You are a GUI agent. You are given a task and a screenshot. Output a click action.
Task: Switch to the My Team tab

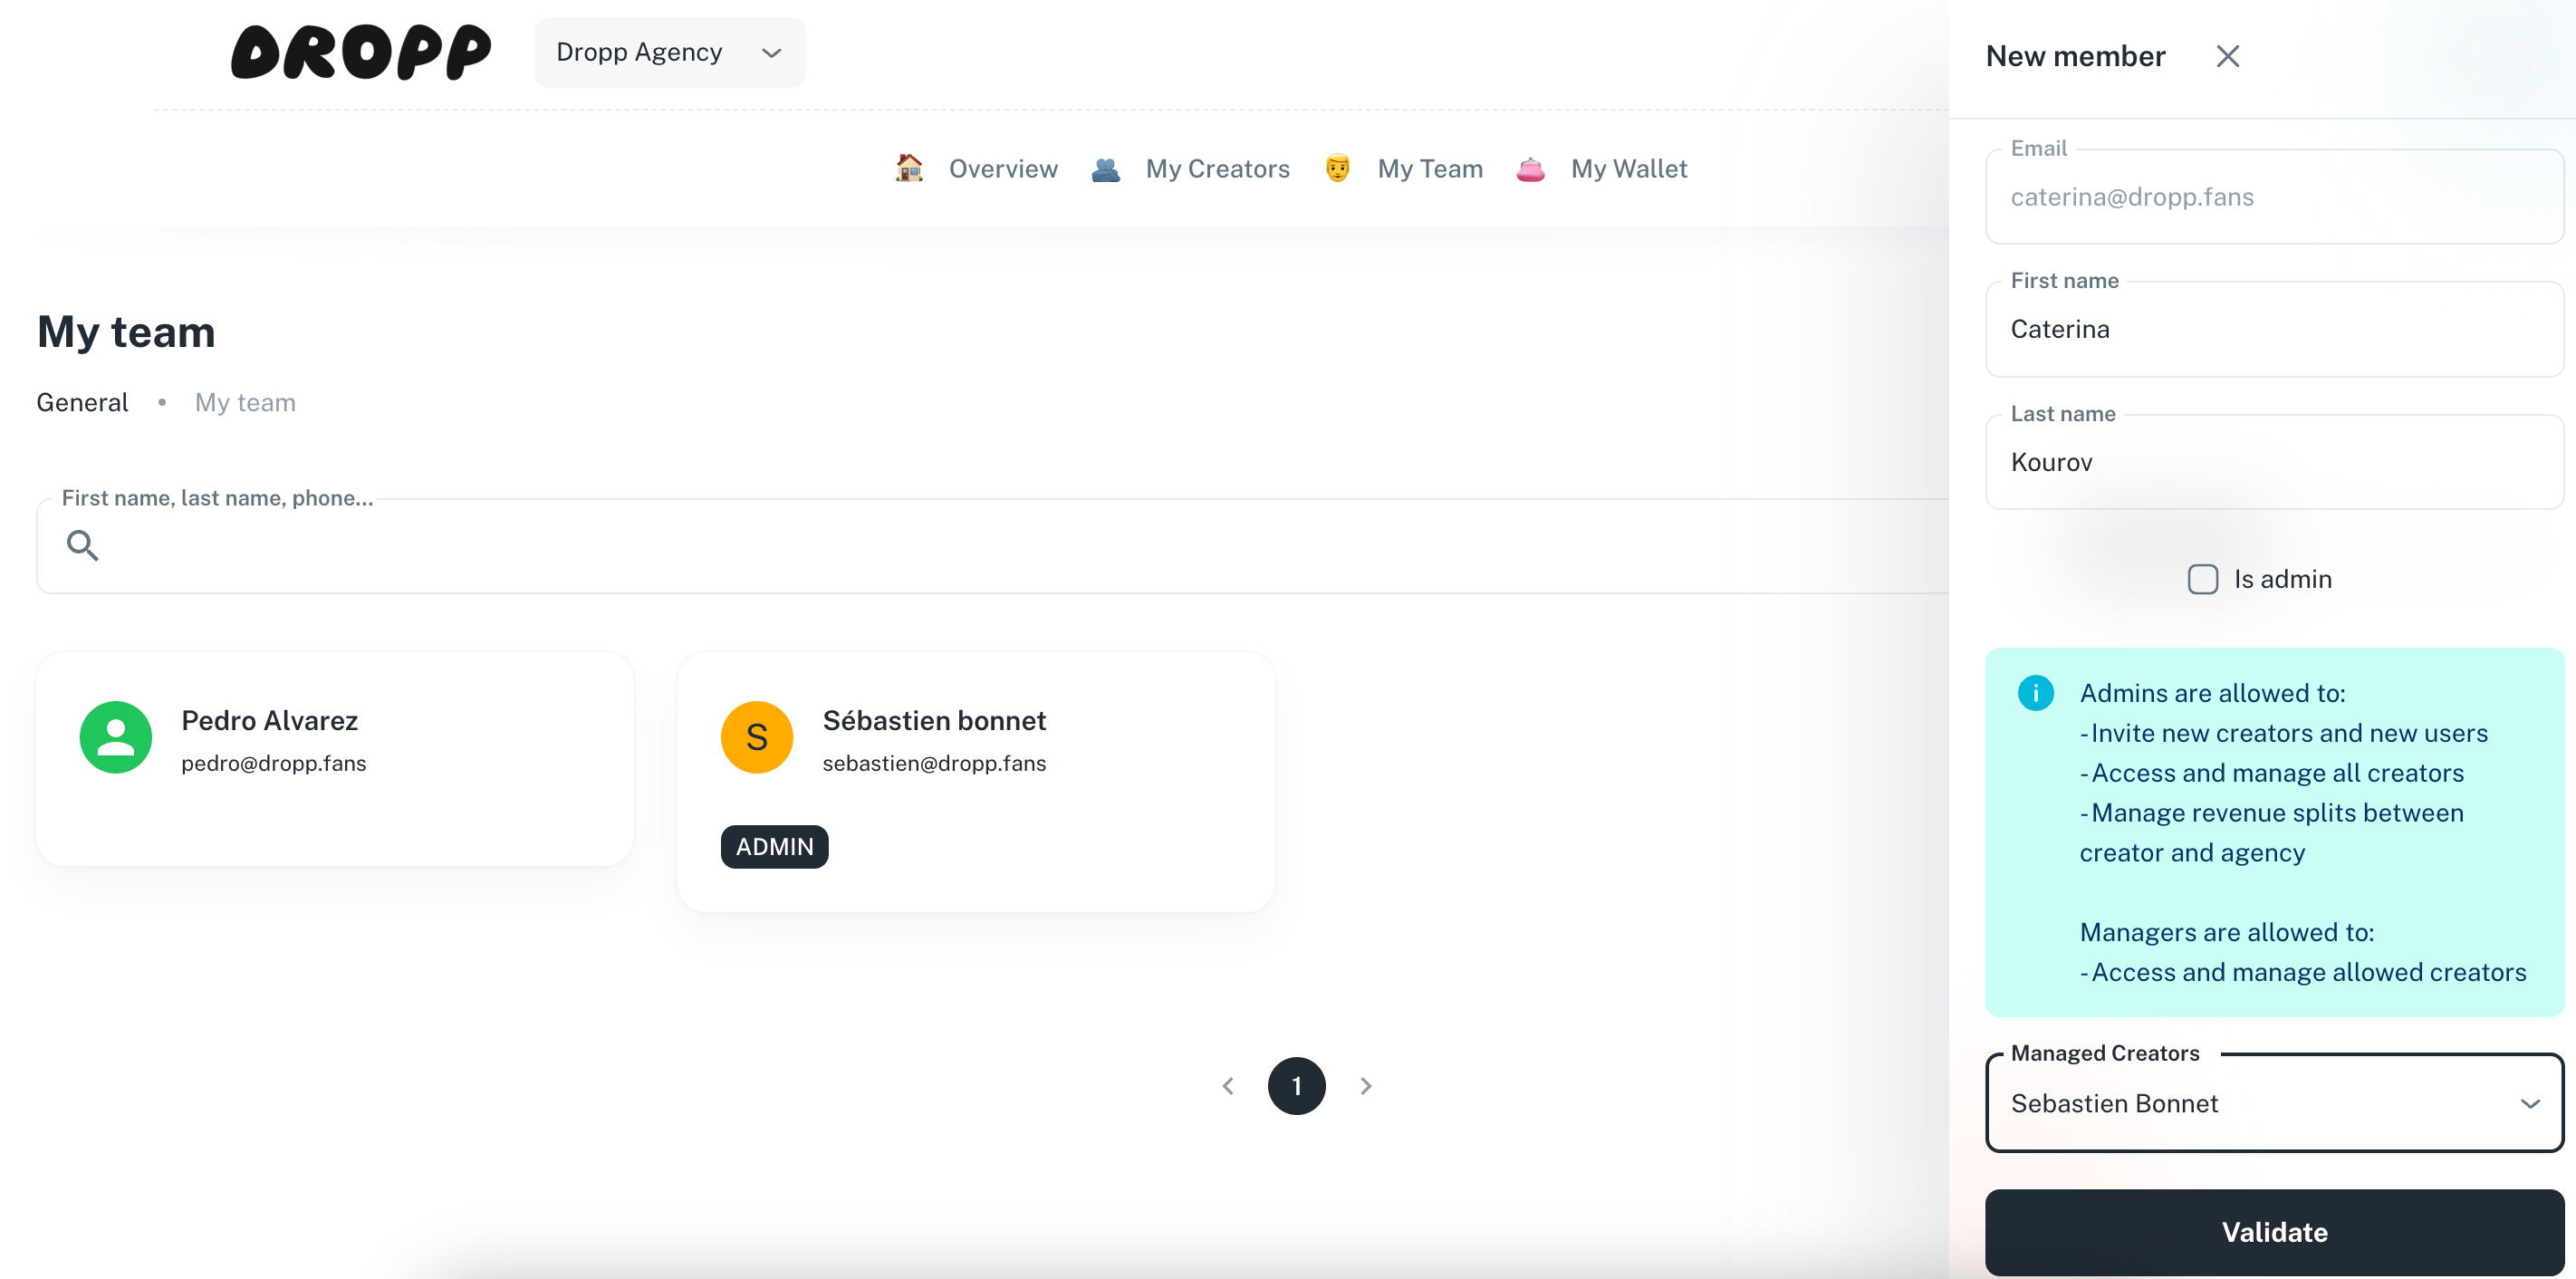click(x=1430, y=168)
